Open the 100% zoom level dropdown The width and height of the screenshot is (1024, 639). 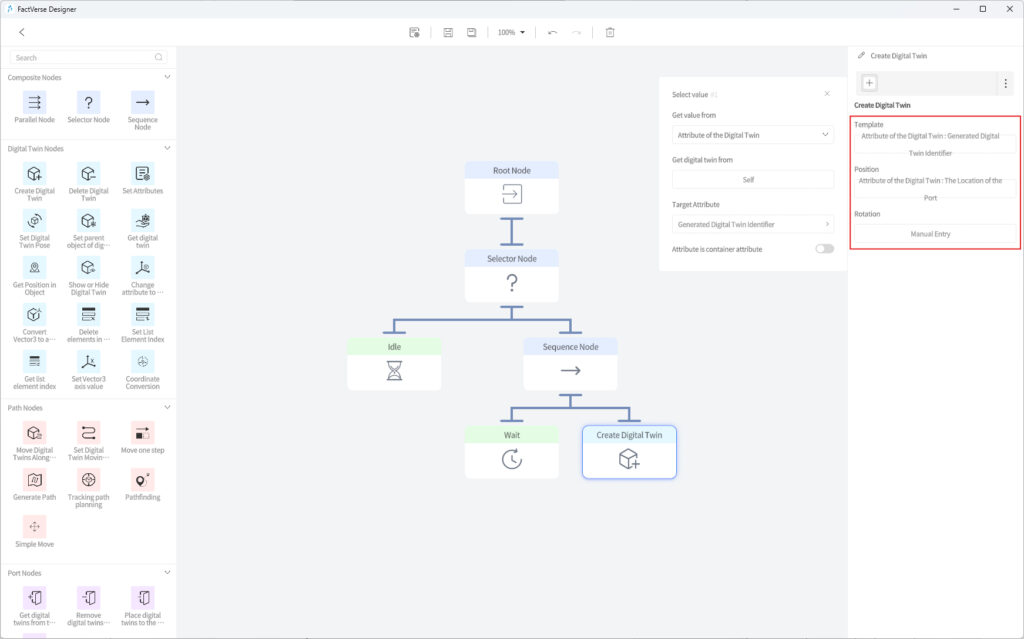click(x=511, y=33)
